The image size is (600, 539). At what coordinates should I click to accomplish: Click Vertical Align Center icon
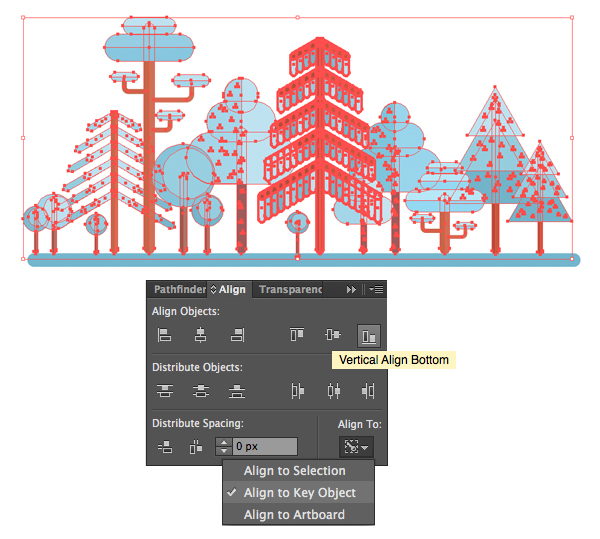click(333, 335)
